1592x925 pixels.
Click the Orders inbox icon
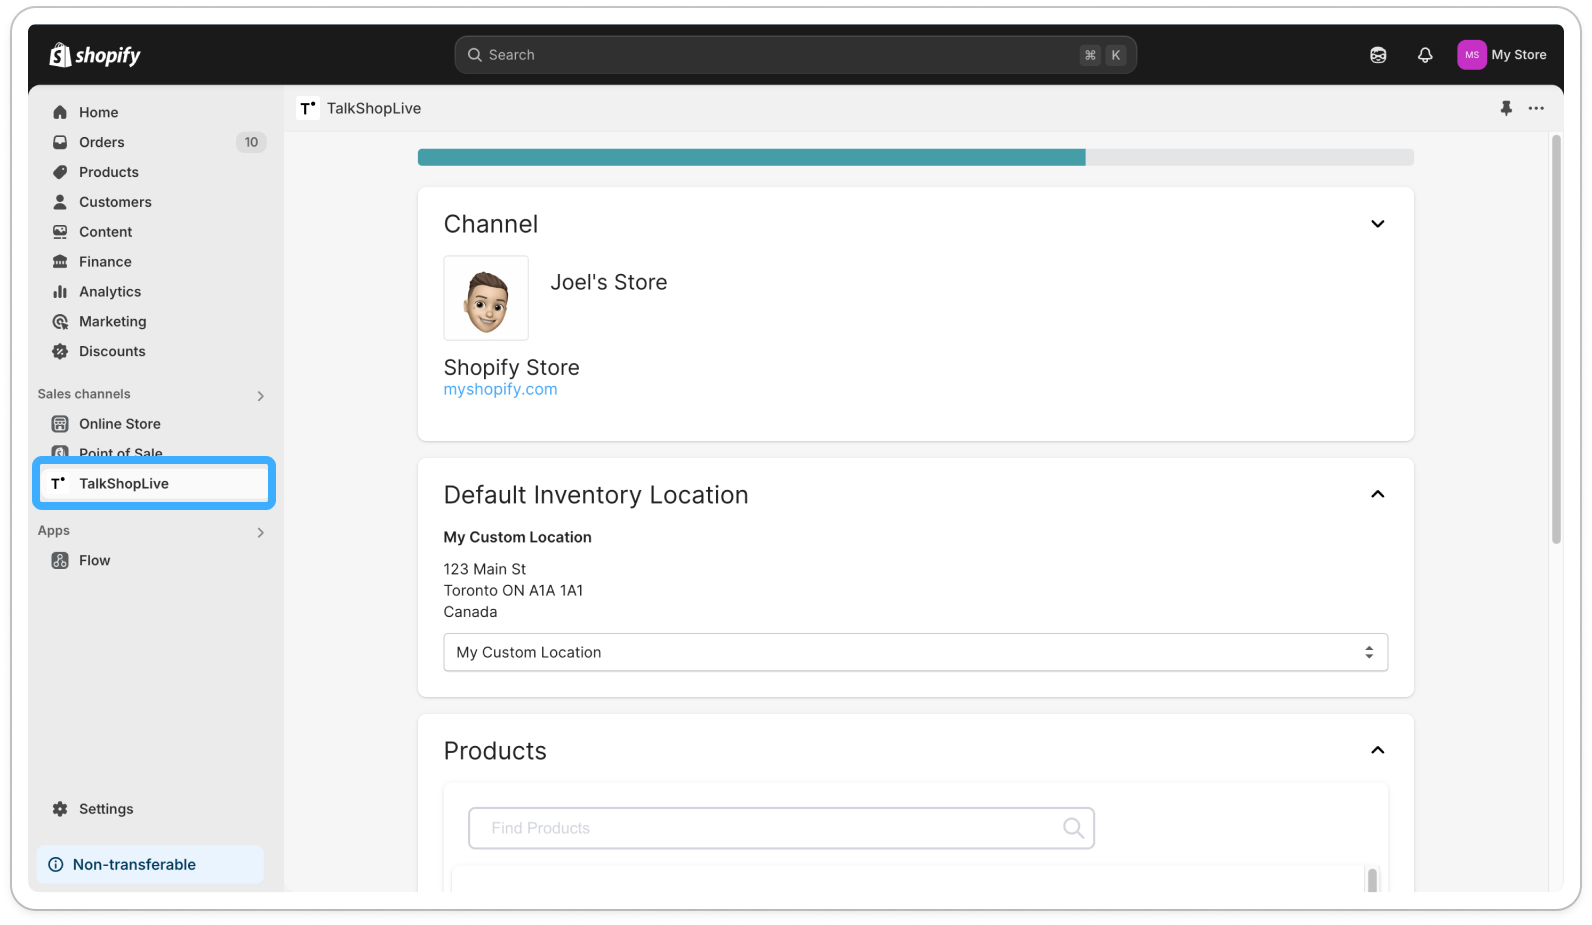tap(60, 142)
